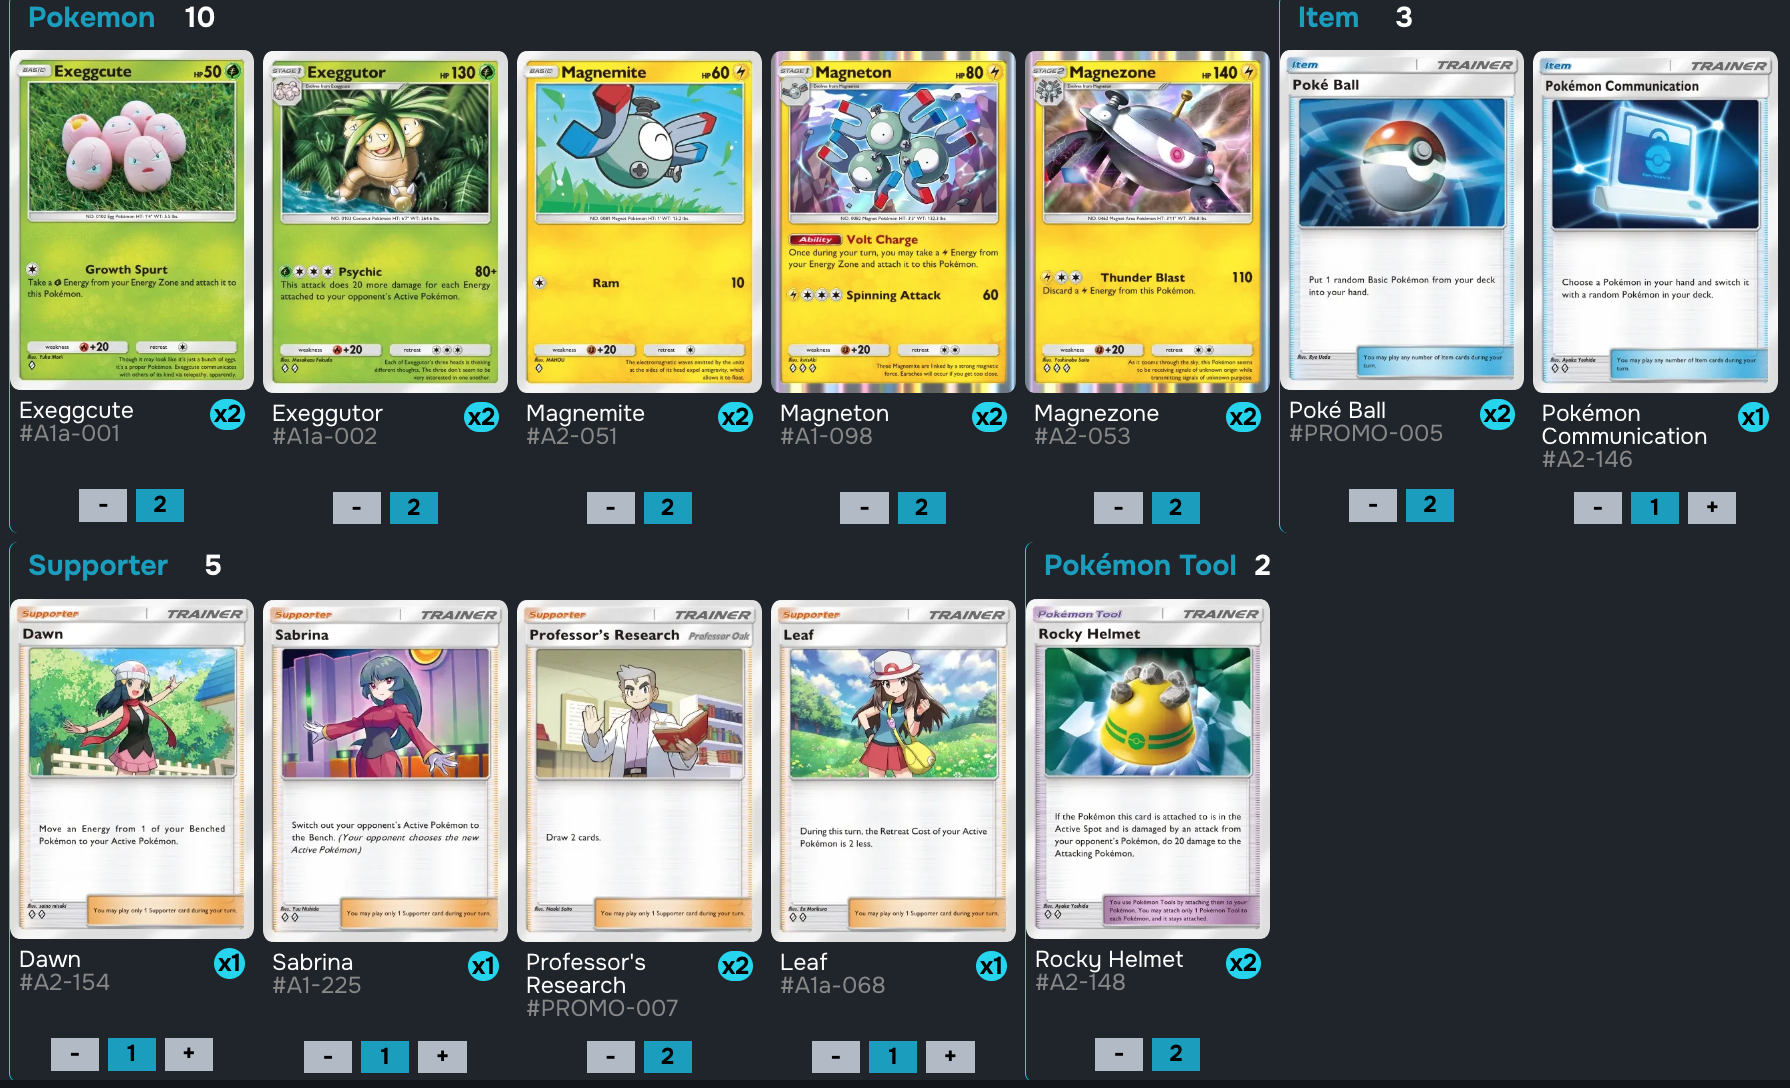Click the x2 badge beside Professor's Research
Screen dimensions: 1790x1088
point(735,966)
